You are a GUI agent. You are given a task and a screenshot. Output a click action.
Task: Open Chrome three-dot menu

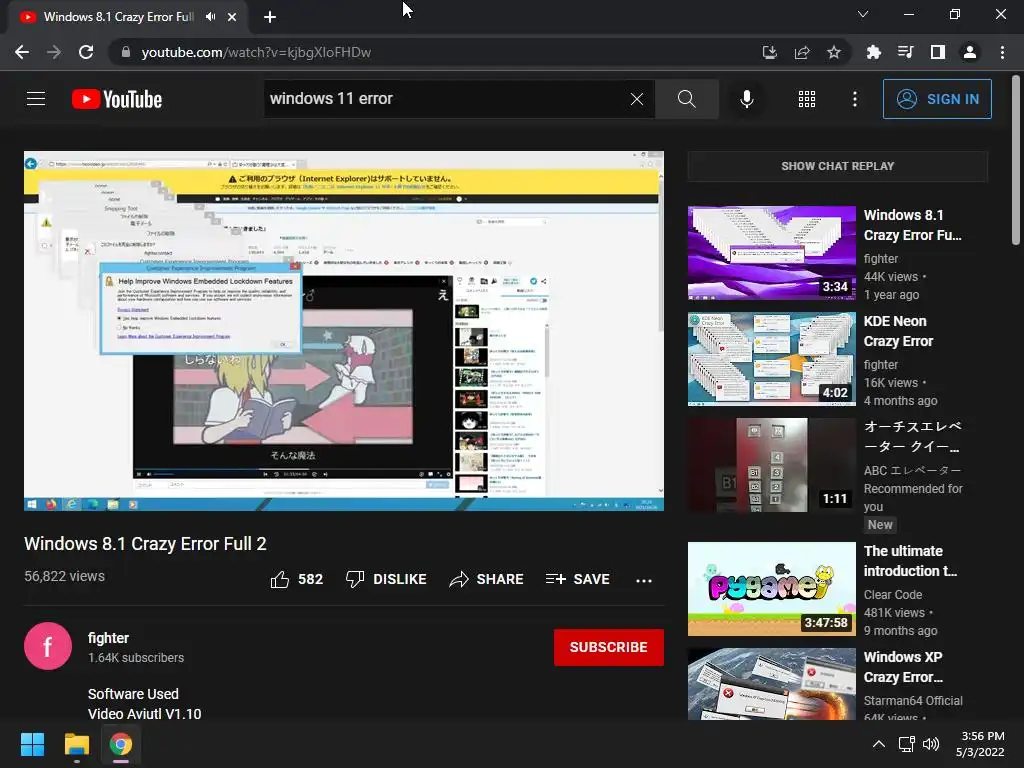1002,52
